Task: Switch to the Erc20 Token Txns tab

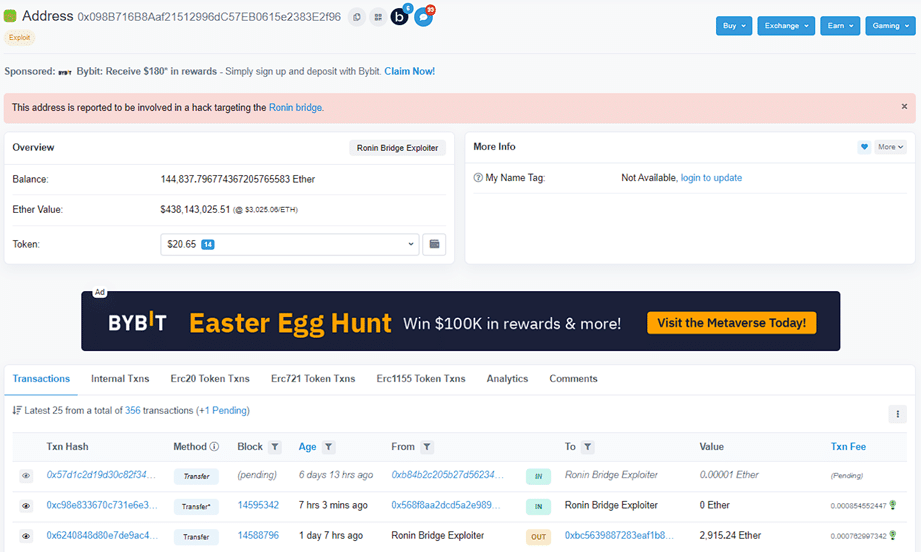Action: click(x=210, y=379)
